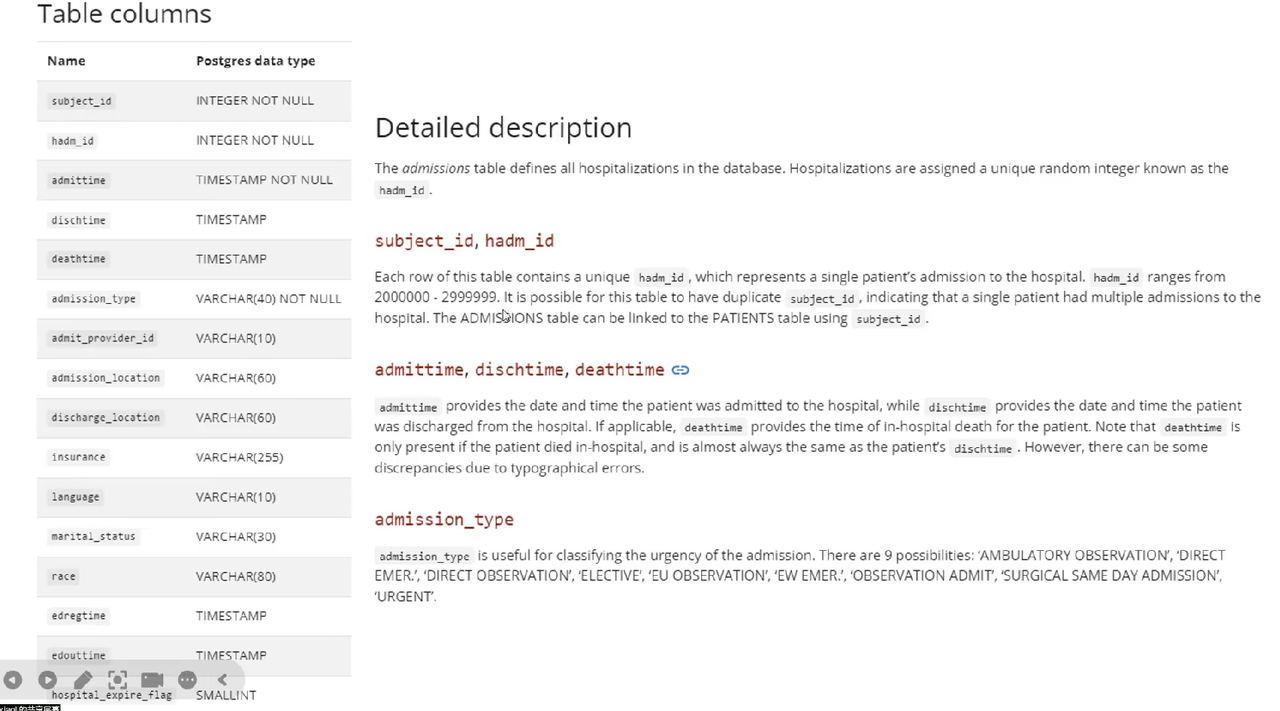
Task: Collapse the floating toolbar with the chevron
Action: tap(222, 680)
